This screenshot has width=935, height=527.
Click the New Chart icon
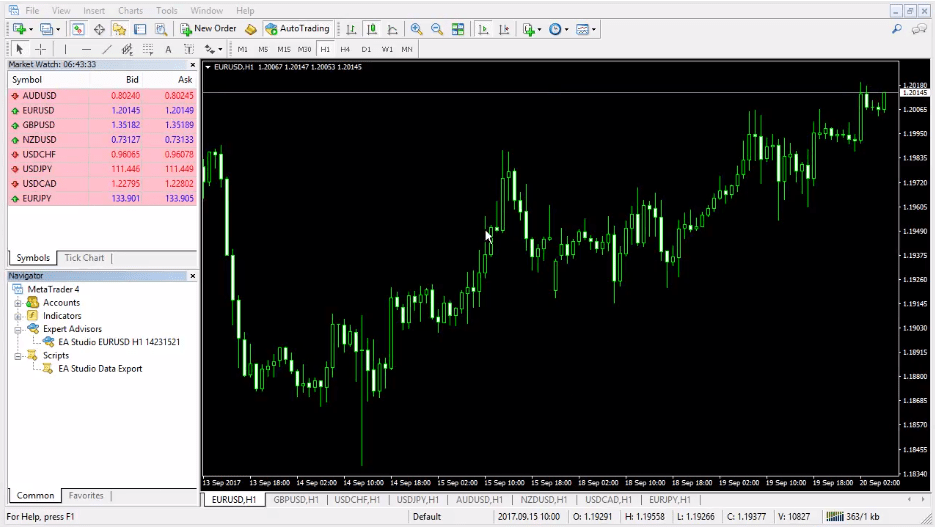pyautogui.click(x=19, y=29)
